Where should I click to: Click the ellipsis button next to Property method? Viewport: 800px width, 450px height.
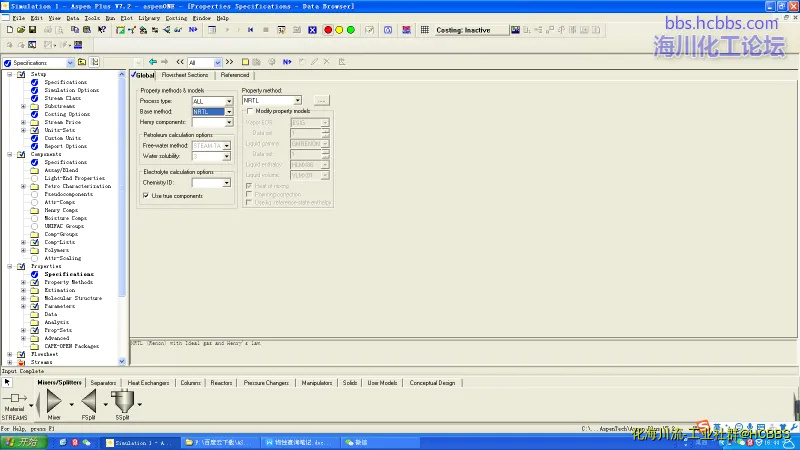pos(321,101)
